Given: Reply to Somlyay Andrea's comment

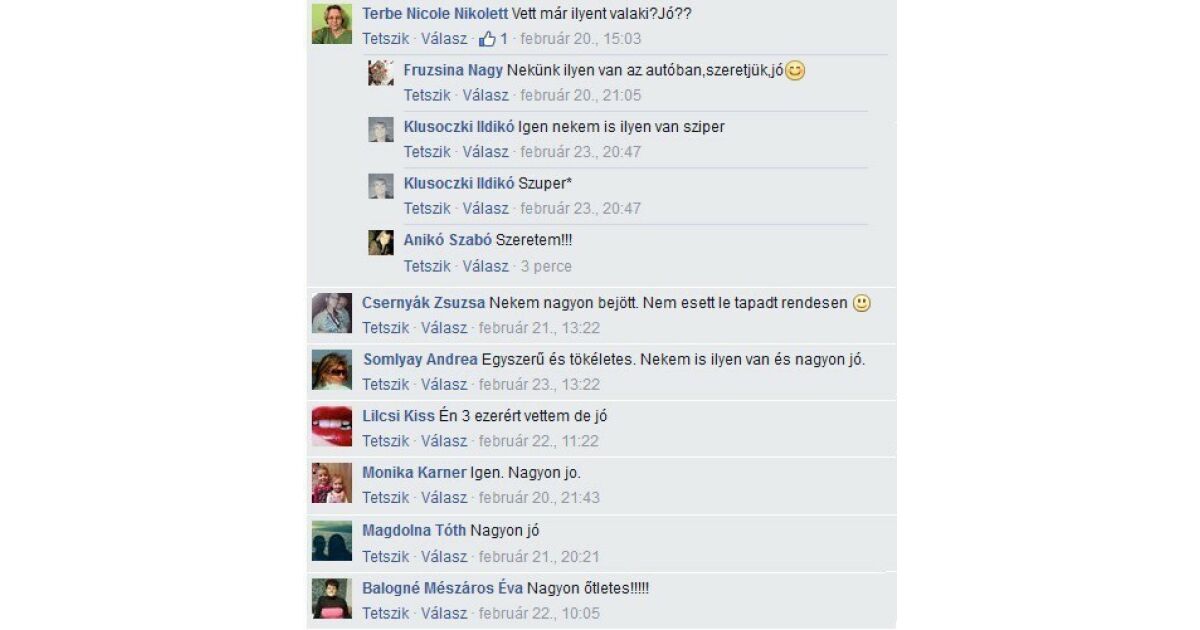Looking at the screenshot, I should coord(444,384).
